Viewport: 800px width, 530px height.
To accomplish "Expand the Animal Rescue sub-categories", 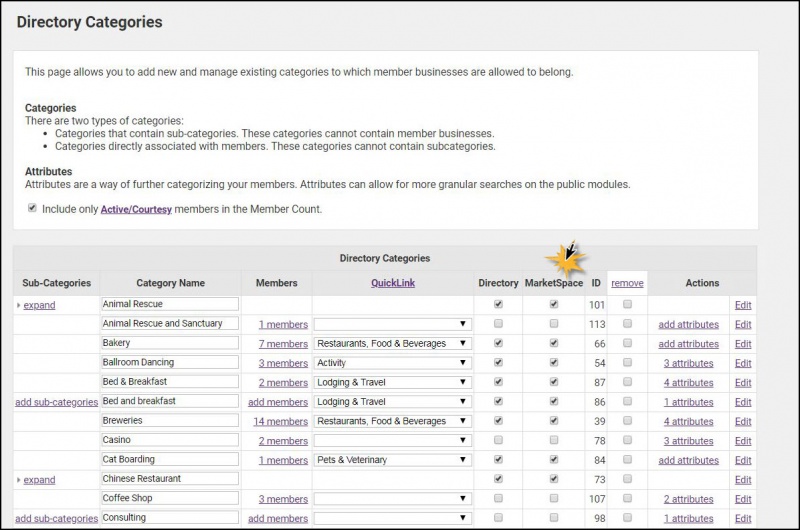I will (39, 305).
